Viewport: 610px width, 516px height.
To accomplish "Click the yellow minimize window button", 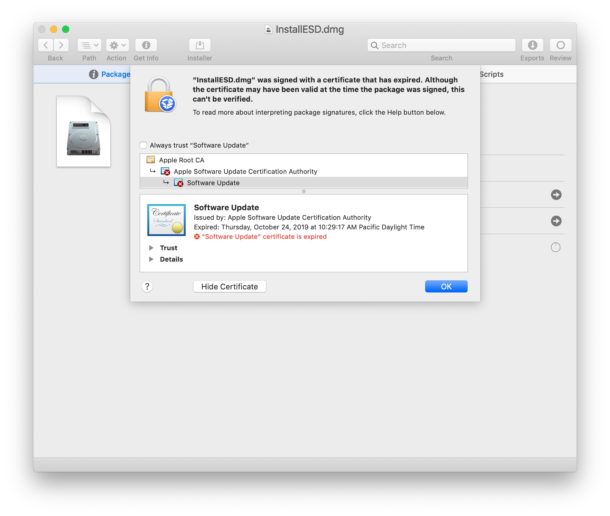I will click(54, 29).
